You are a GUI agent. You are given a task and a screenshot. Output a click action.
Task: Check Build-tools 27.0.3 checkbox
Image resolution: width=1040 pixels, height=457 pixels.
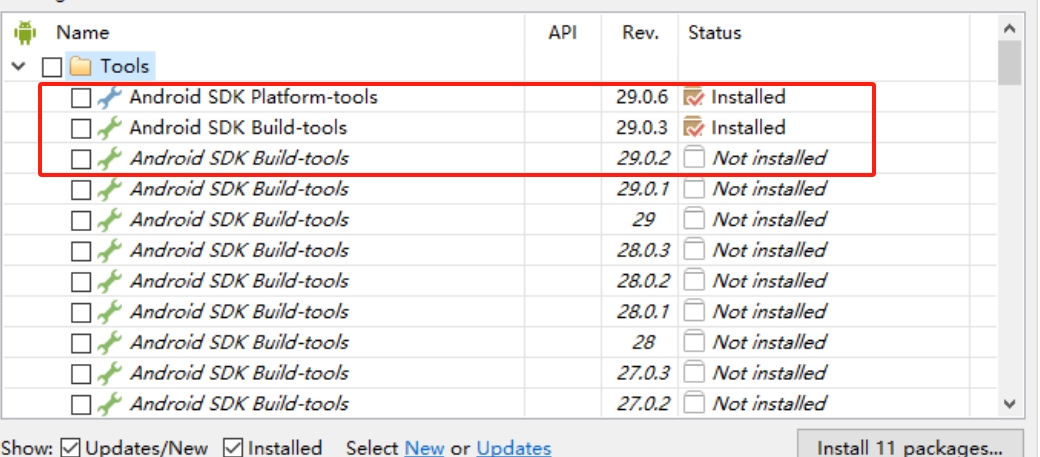tap(81, 373)
